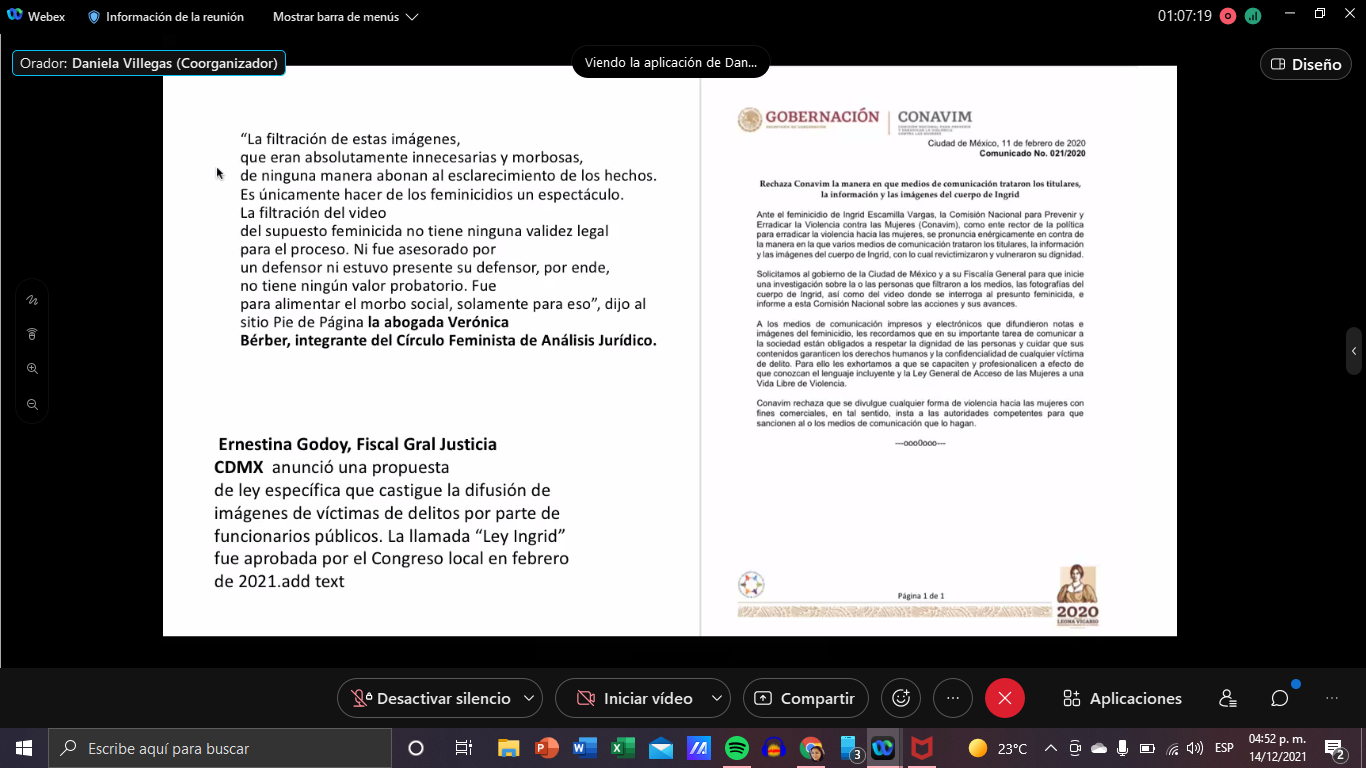
Task: Open the Cortana circle icon
Action: [416, 748]
